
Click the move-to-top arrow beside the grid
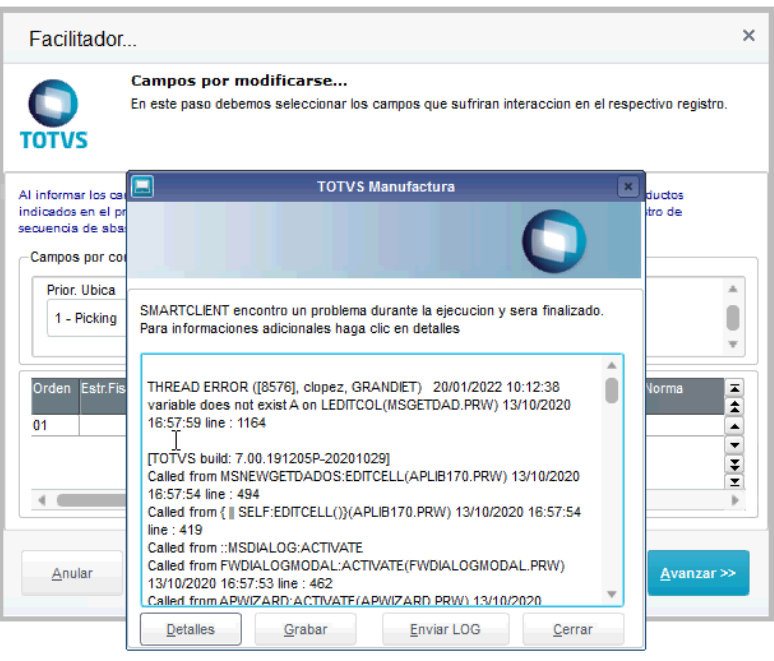(x=735, y=388)
